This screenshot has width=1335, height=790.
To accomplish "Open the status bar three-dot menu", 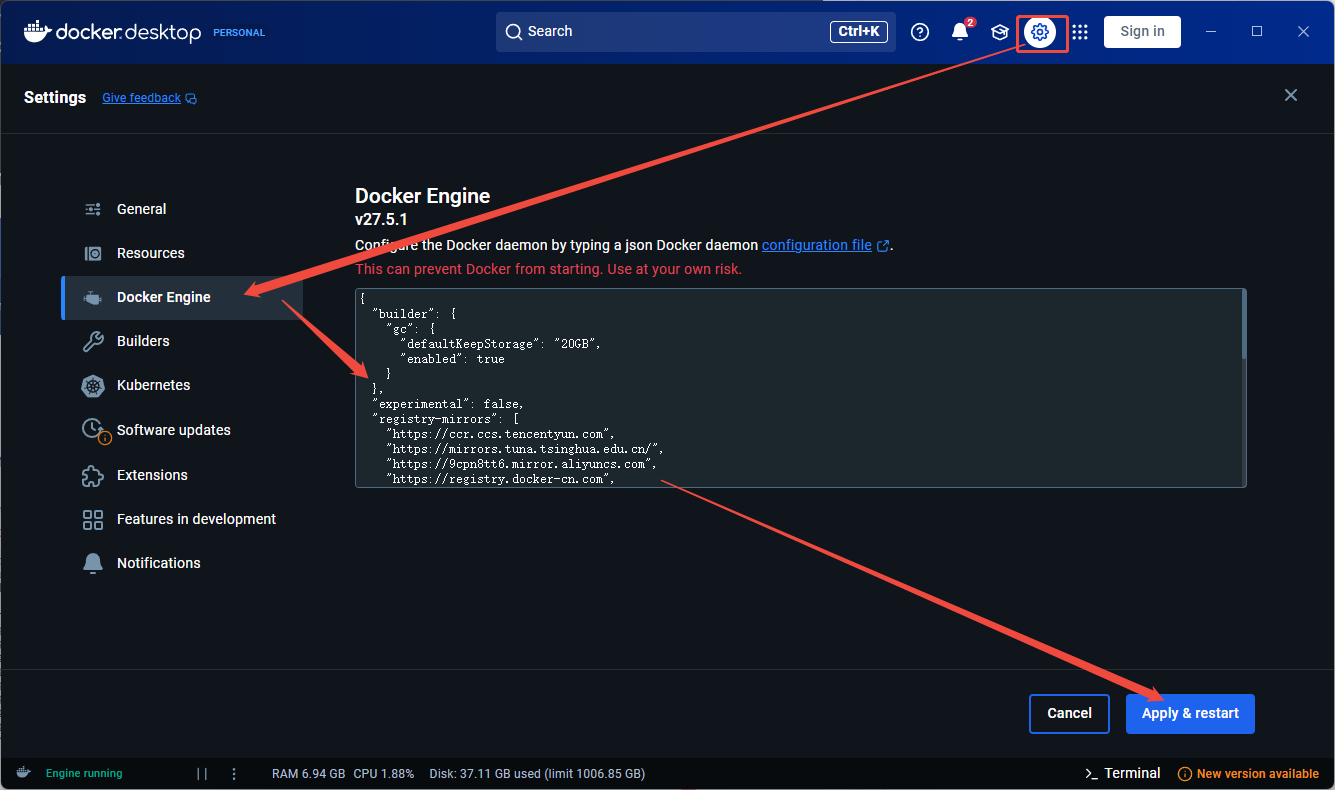I will (x=234, y=773).
